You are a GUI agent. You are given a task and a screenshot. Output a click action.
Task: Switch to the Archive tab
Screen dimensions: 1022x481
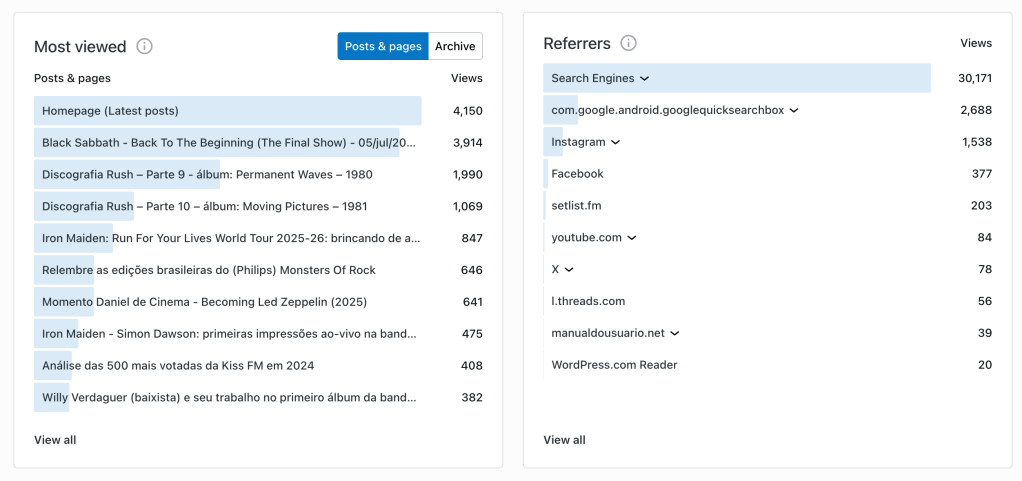click(455, 46)
